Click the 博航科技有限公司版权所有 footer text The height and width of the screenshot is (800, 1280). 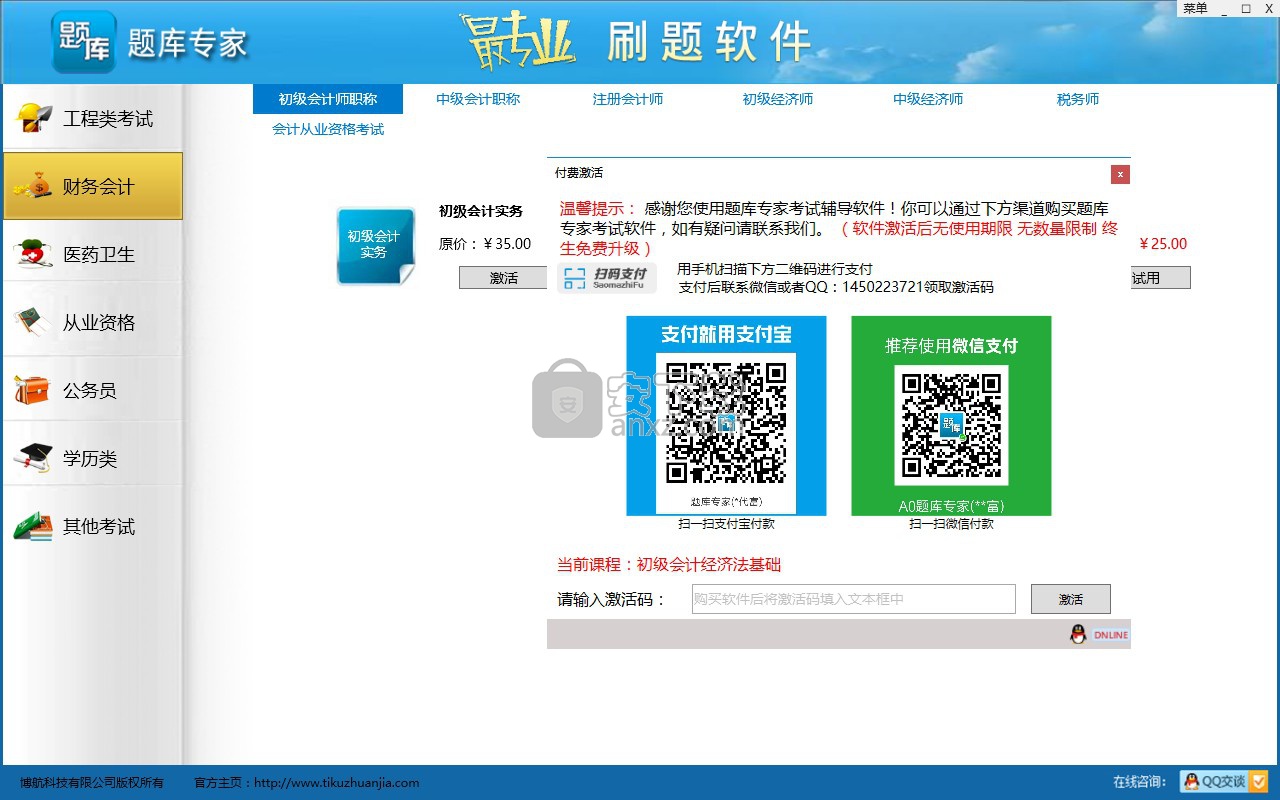92,783
